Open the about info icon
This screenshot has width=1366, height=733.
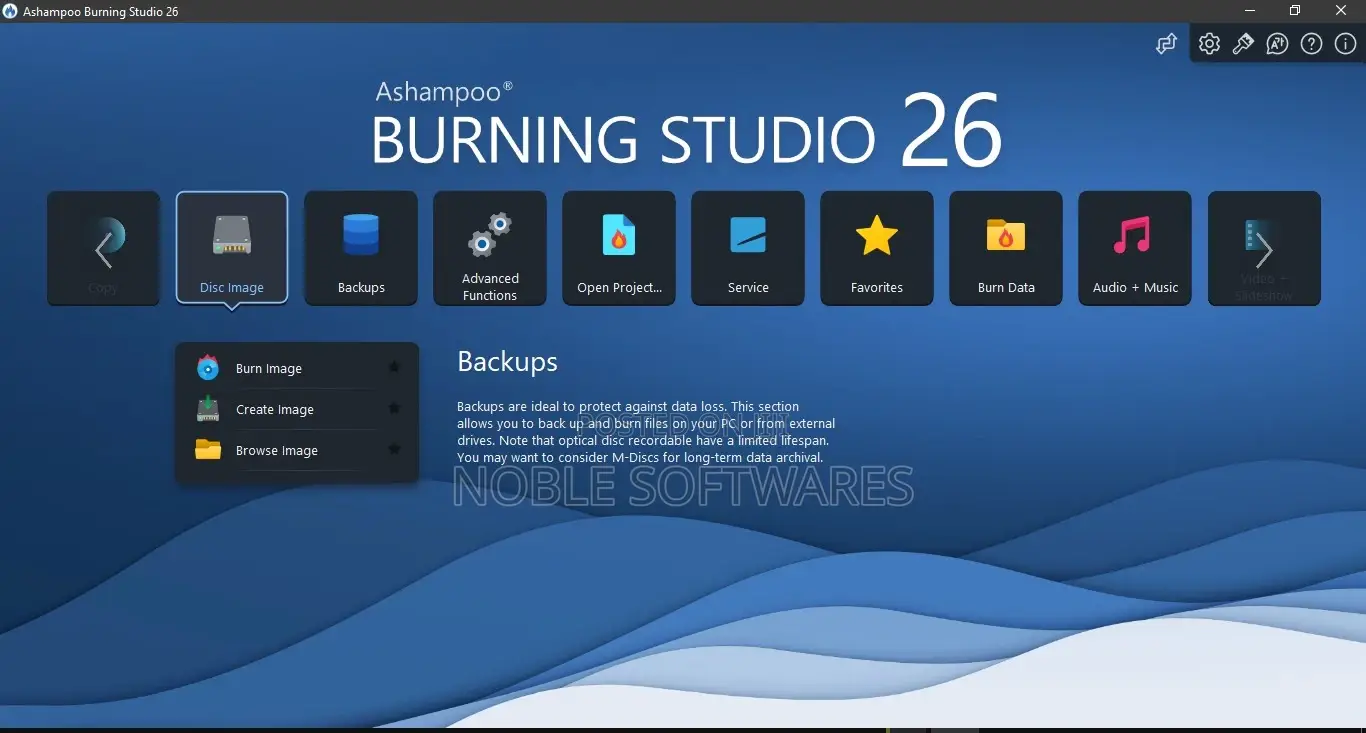point(1345,44)
